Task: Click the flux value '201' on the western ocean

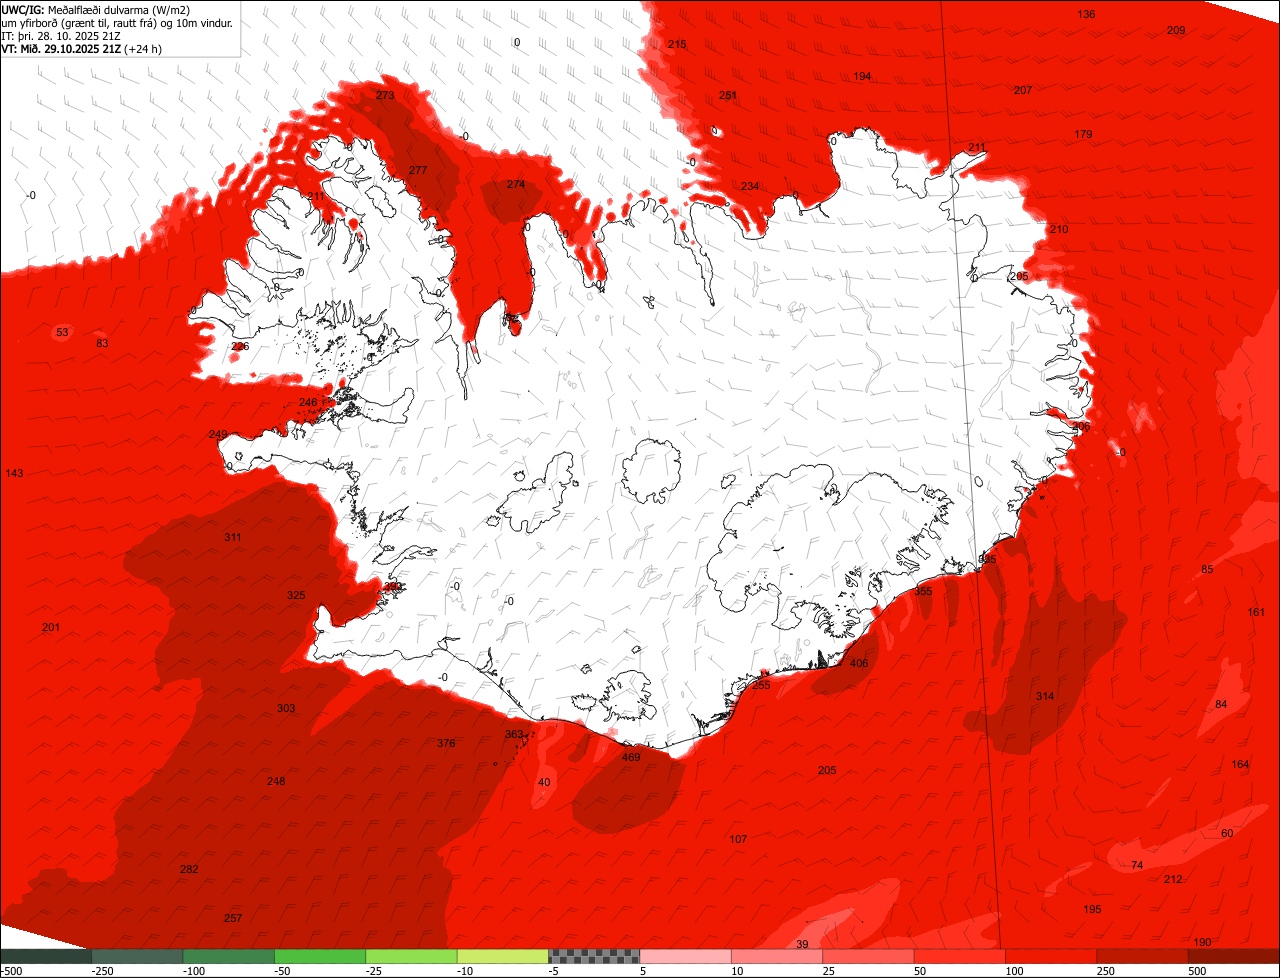Action: pyautogui.click(x=51, y=627)
